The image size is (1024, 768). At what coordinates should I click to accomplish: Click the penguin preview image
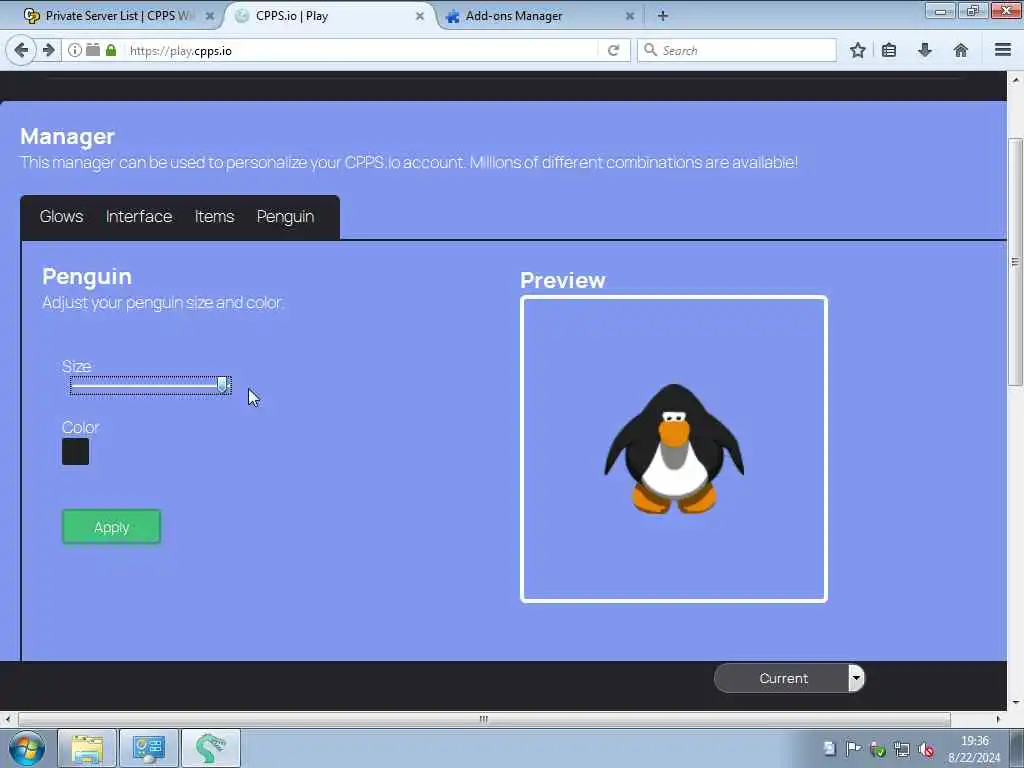(x=674, y=449)
